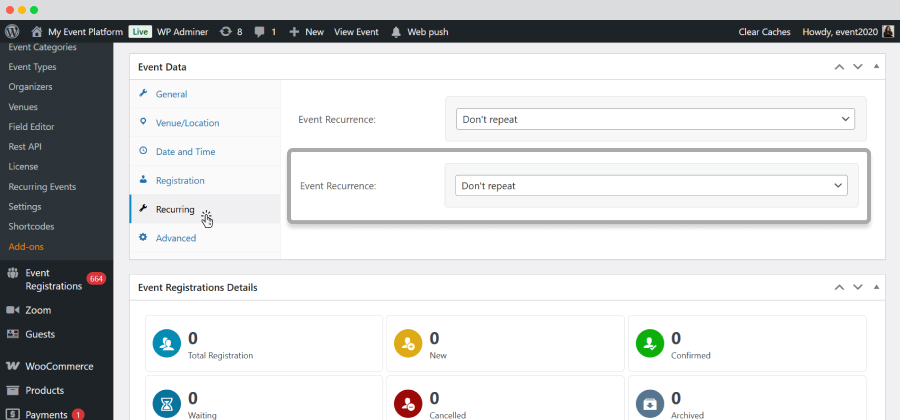The height and width of the screenshot is (420, 900).
Task: Click the updates refresh icon
Action: (x=227, y=32)
